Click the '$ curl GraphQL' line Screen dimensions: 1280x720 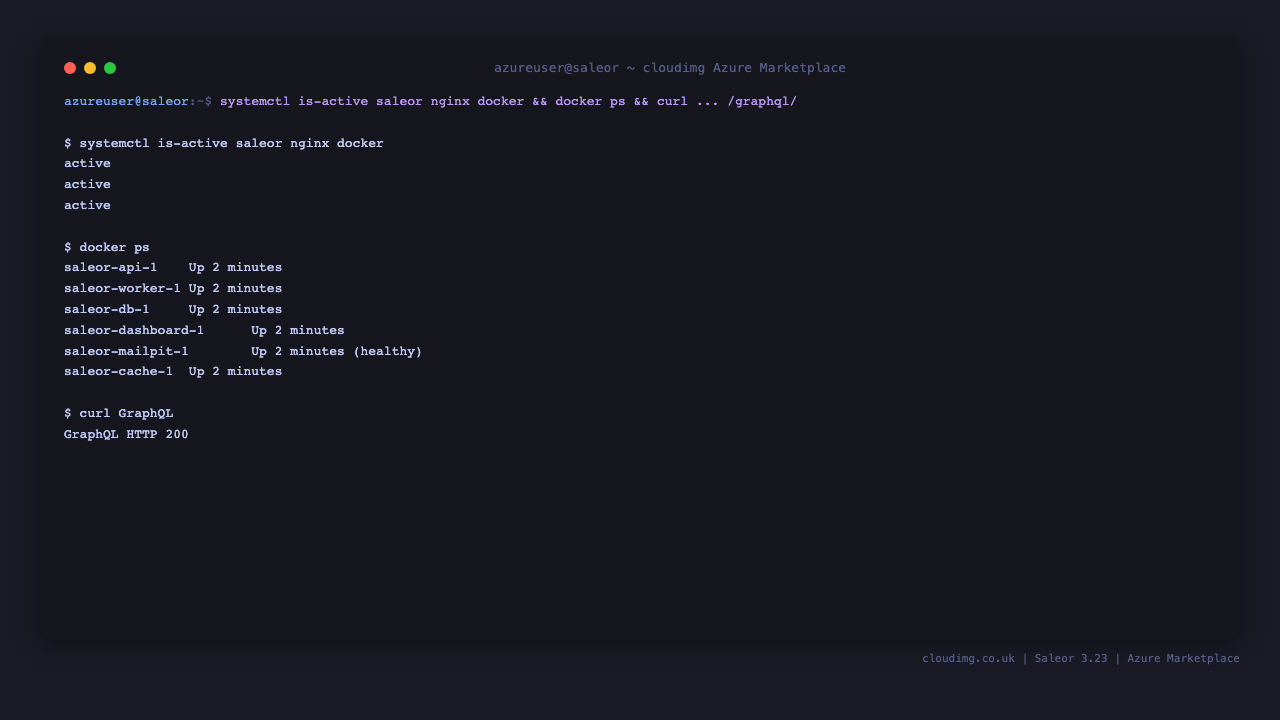pos(119,413)
